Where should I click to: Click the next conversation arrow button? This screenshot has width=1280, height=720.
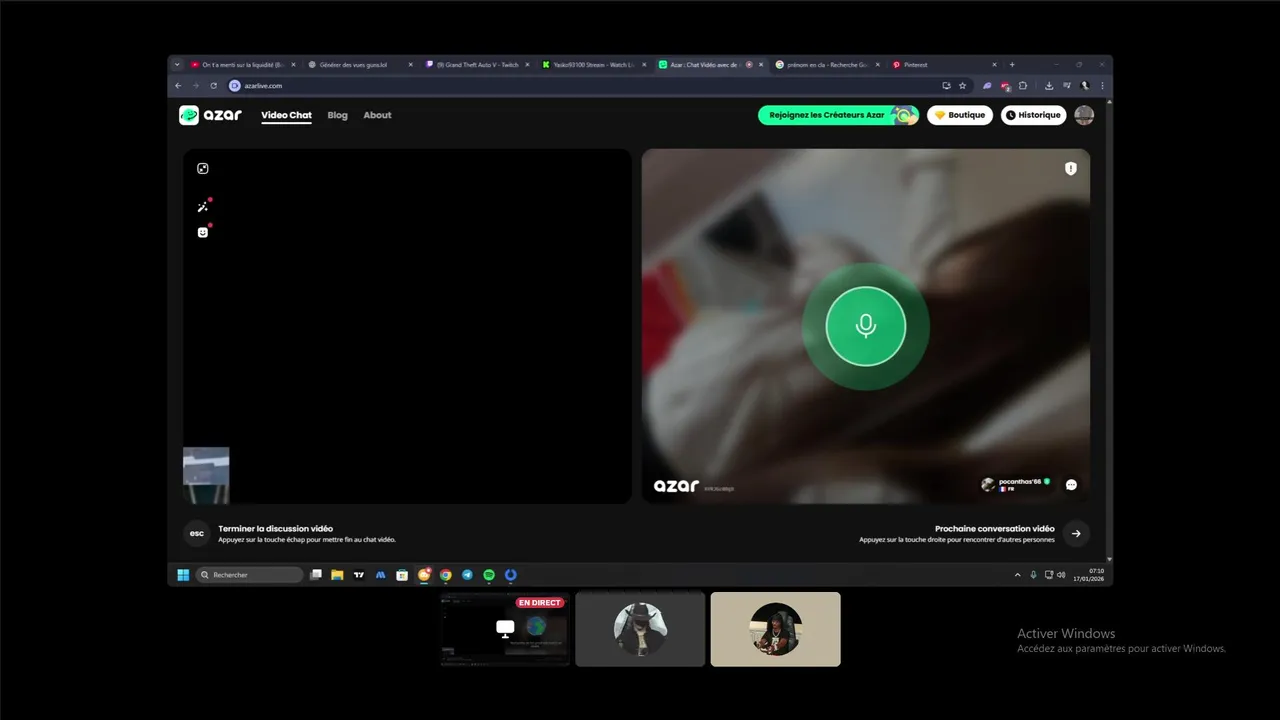(x=1076, y=533)
